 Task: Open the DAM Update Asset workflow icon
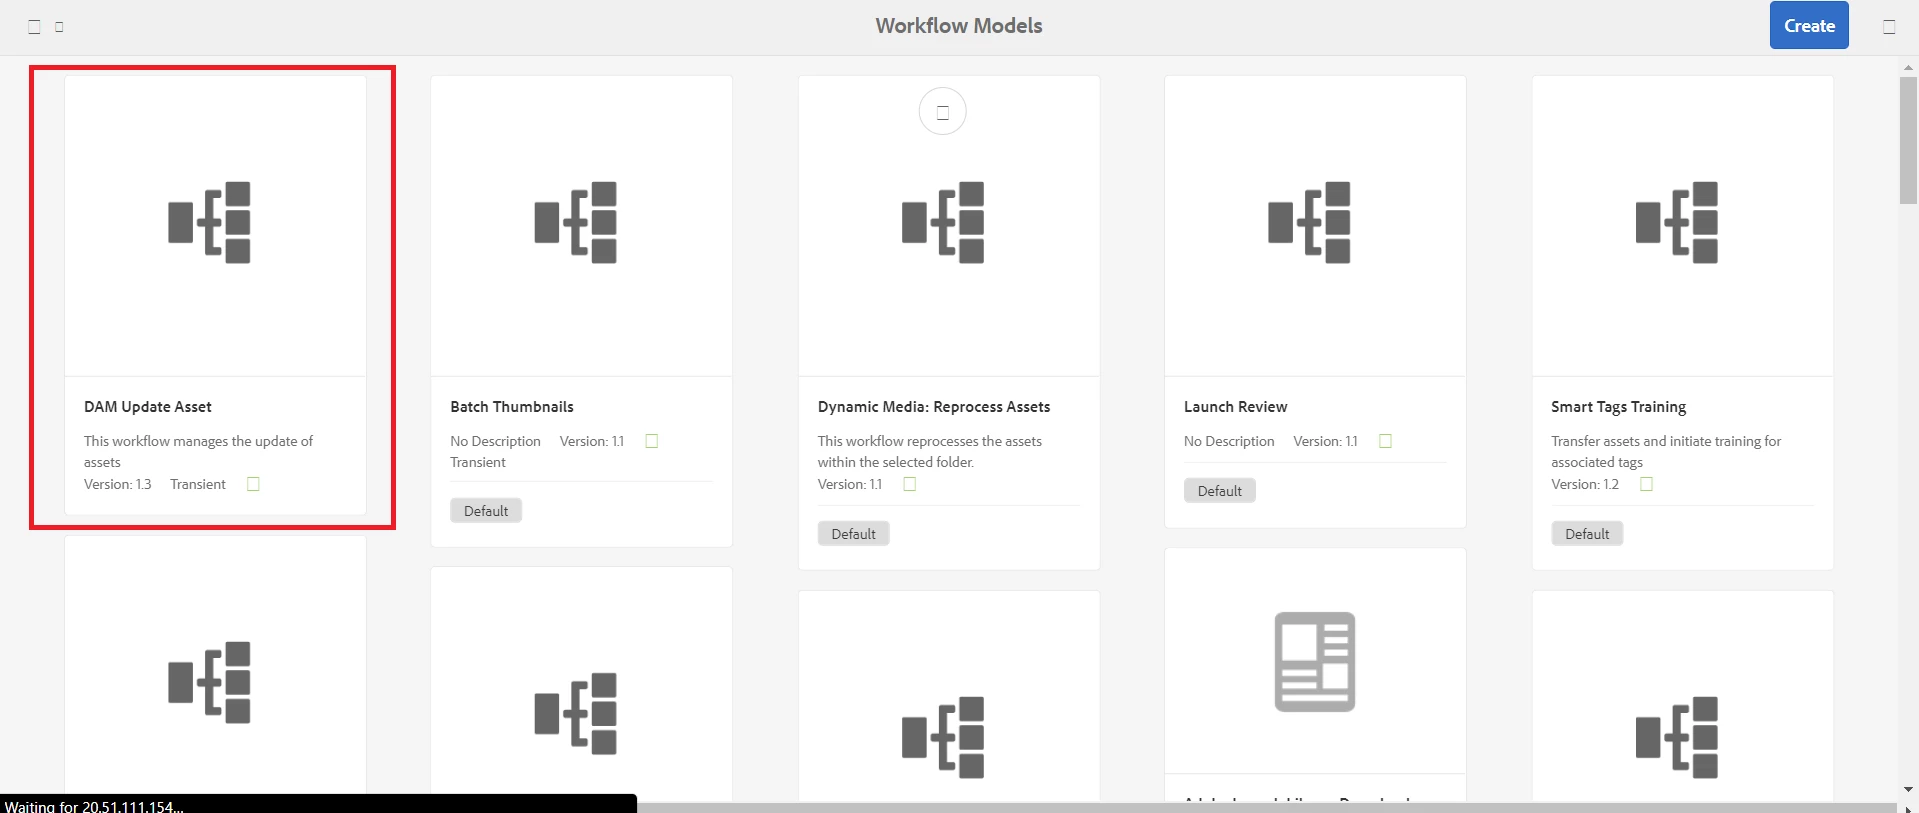[x=209, y=222]
